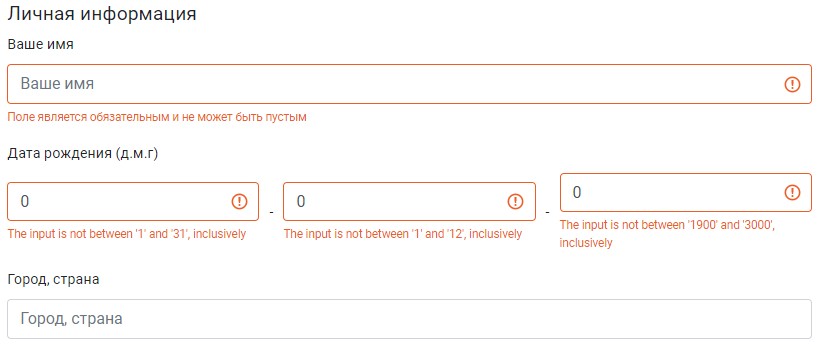
Task: Click the error icon in Ваше имя field
Action: tap(792, 84)
